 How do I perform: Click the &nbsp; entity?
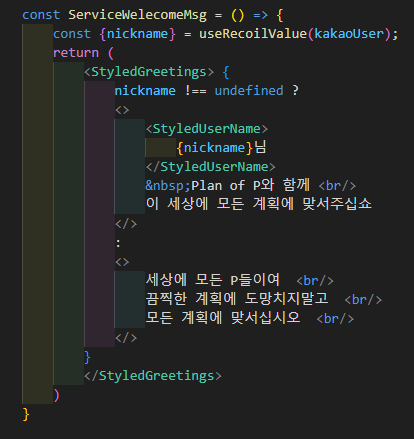pyautogui.click(x=168, y=186)
